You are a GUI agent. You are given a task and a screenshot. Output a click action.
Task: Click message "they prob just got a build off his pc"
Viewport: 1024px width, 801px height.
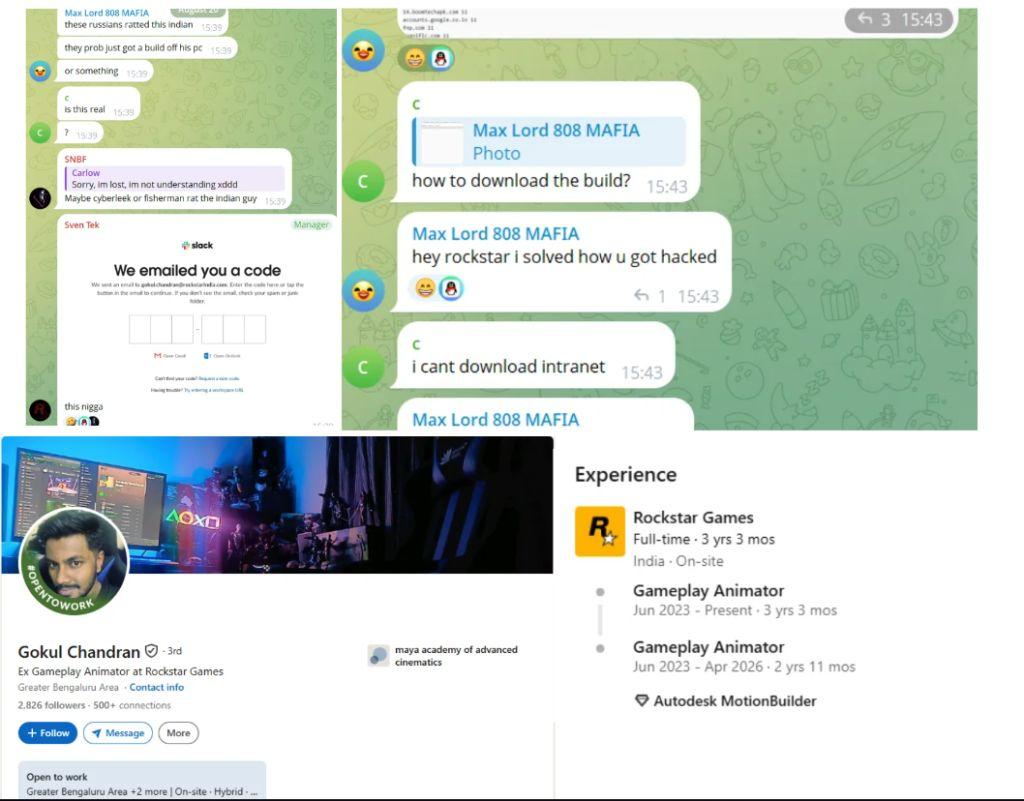coord(133,48)
